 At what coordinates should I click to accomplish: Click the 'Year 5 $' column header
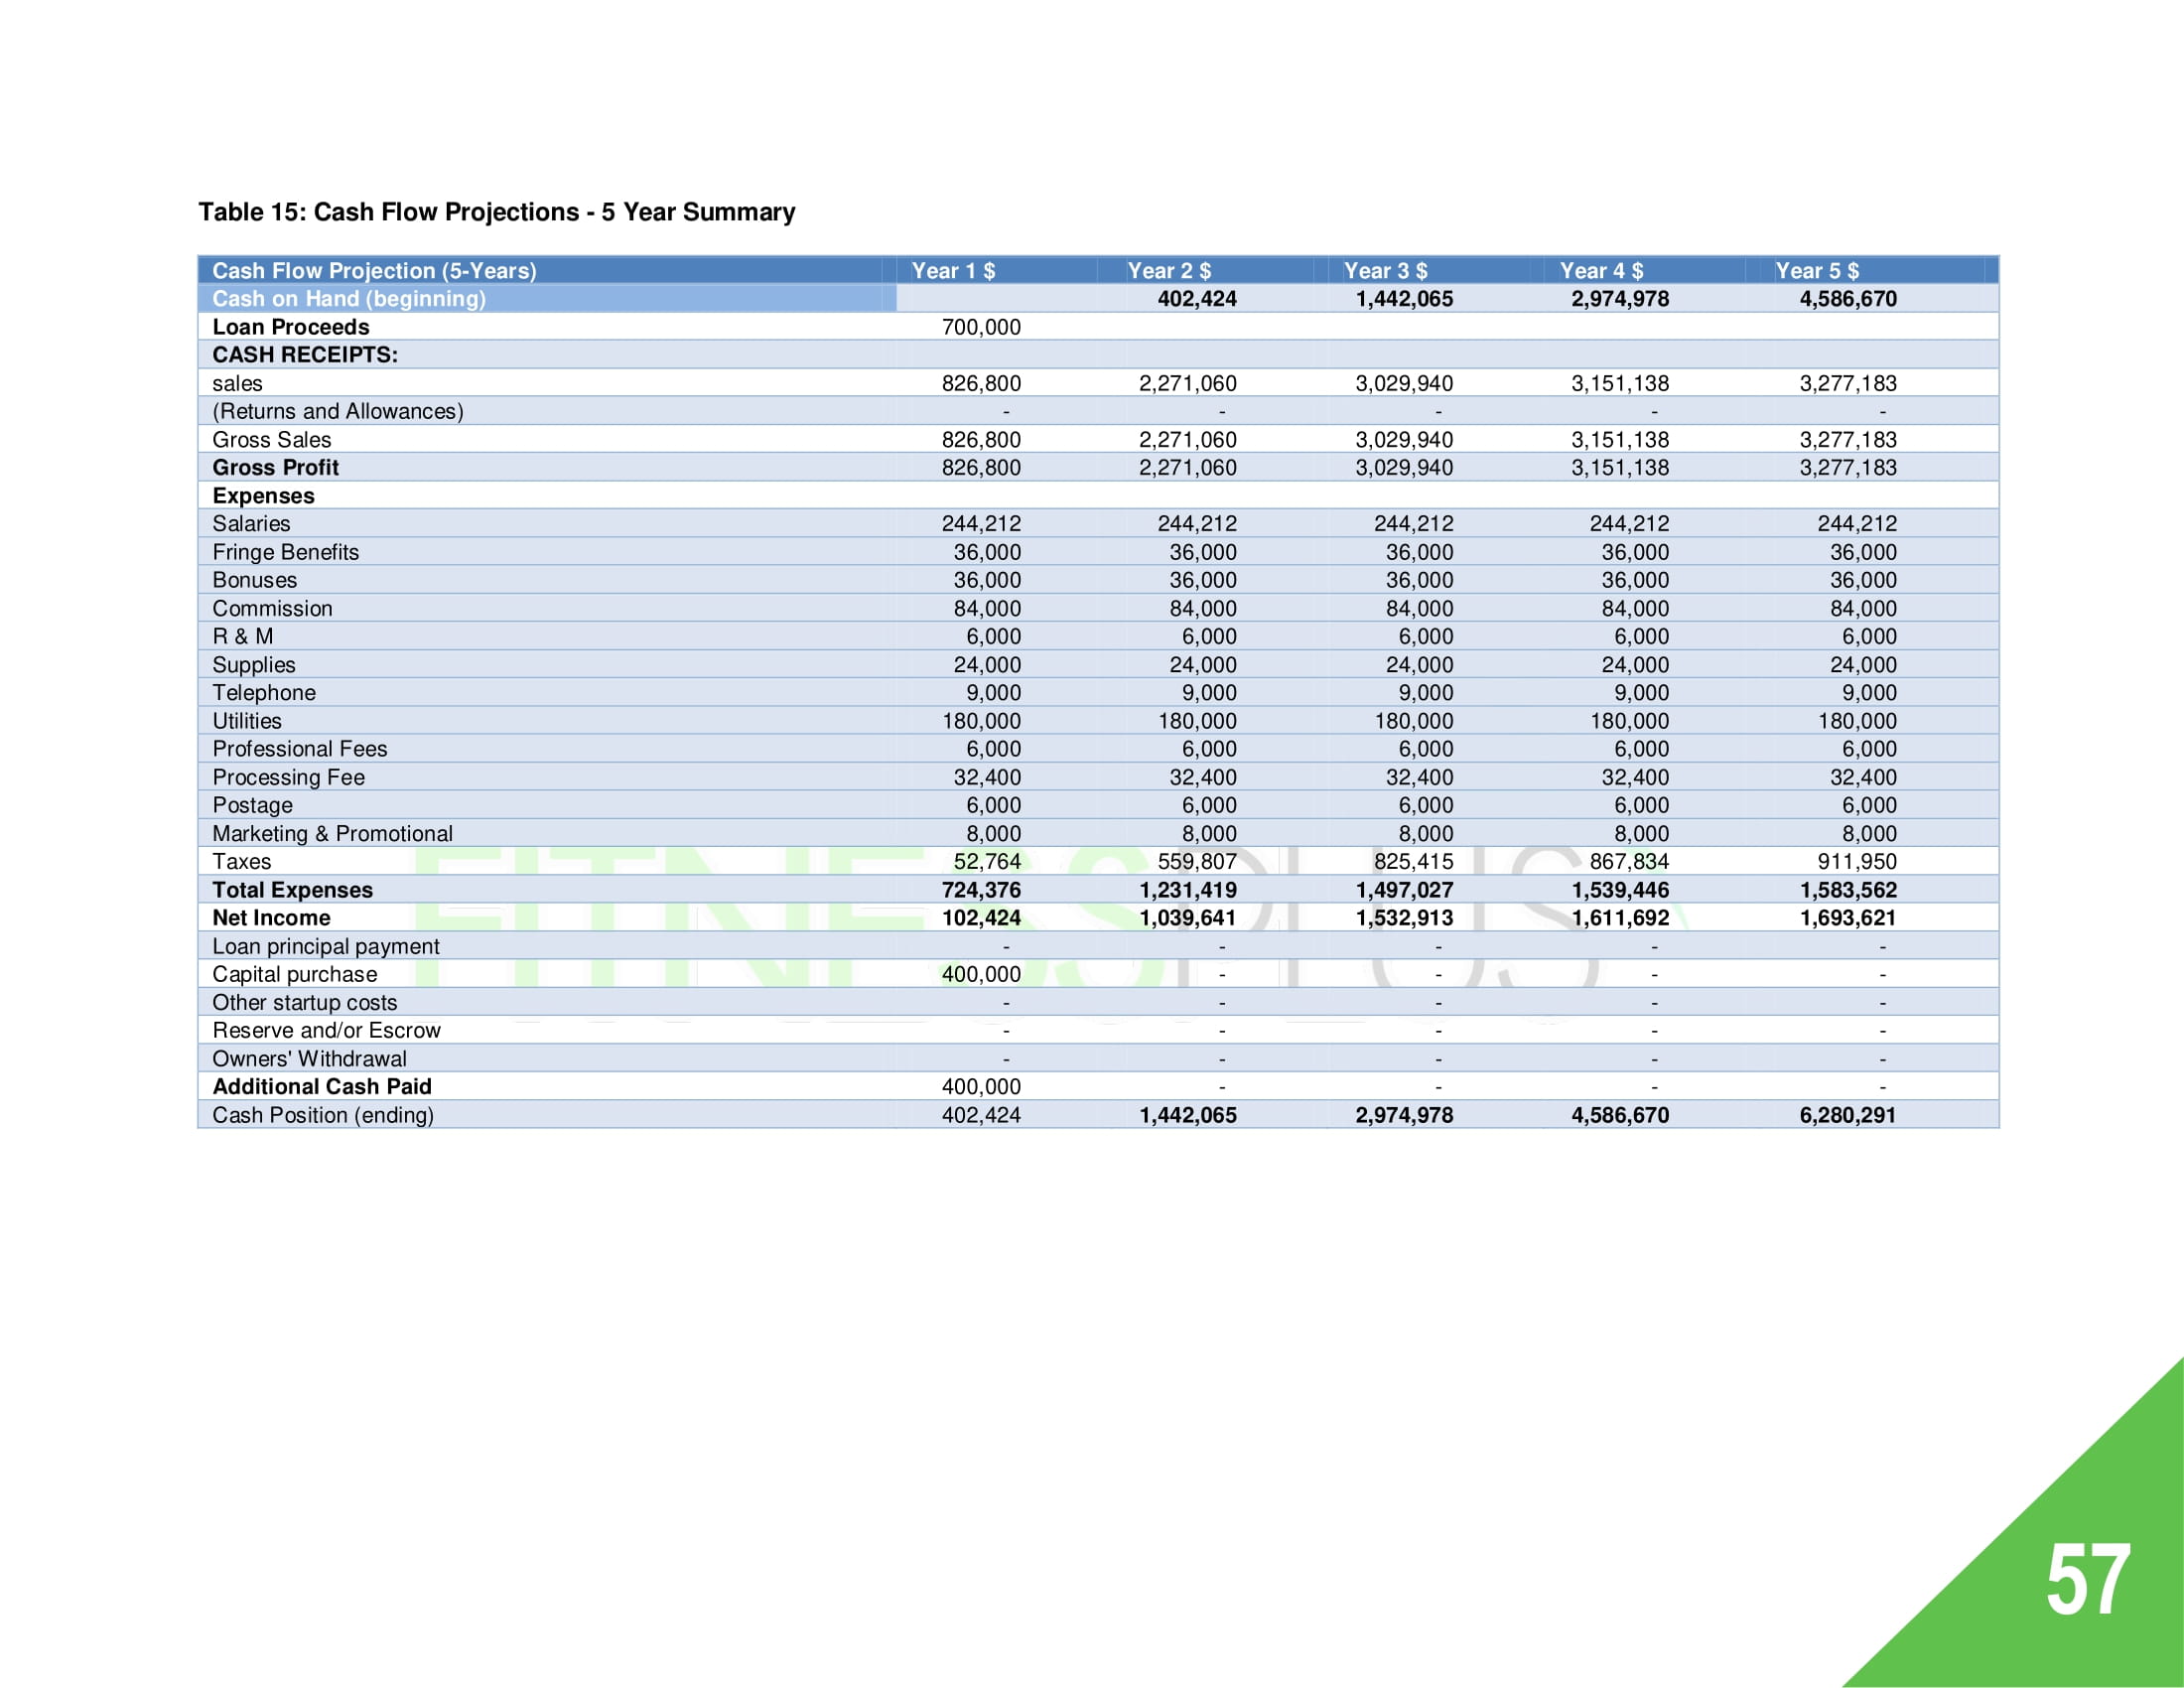1816,271
